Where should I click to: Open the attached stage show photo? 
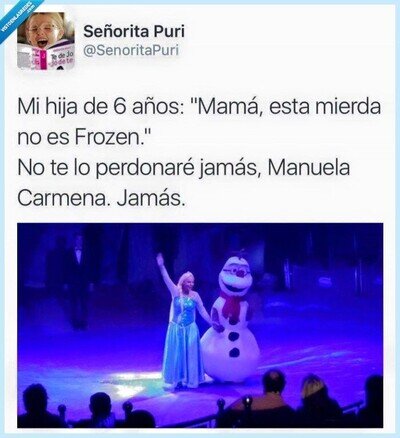click(200, 325)
